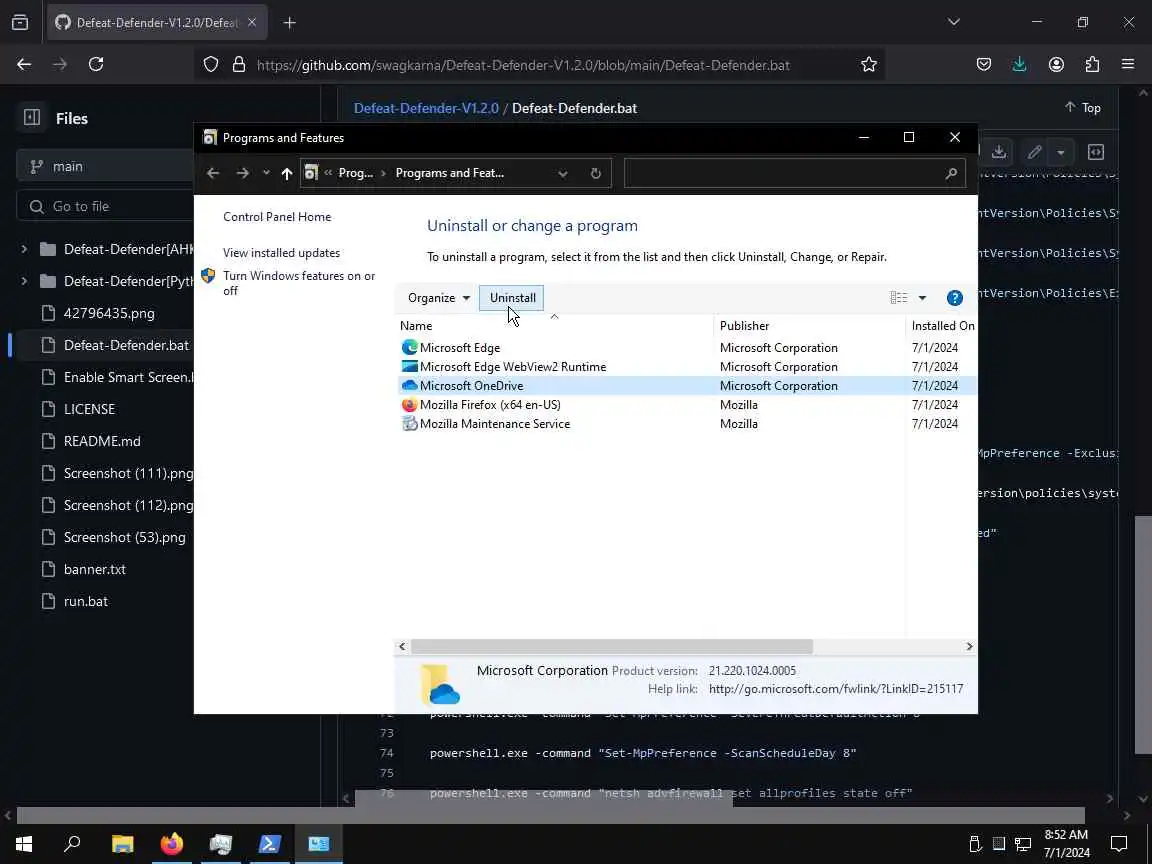This screenshot has height=864, width=1152.
Task: Open Firefox downloads panel
Action: click(1019, 65)
